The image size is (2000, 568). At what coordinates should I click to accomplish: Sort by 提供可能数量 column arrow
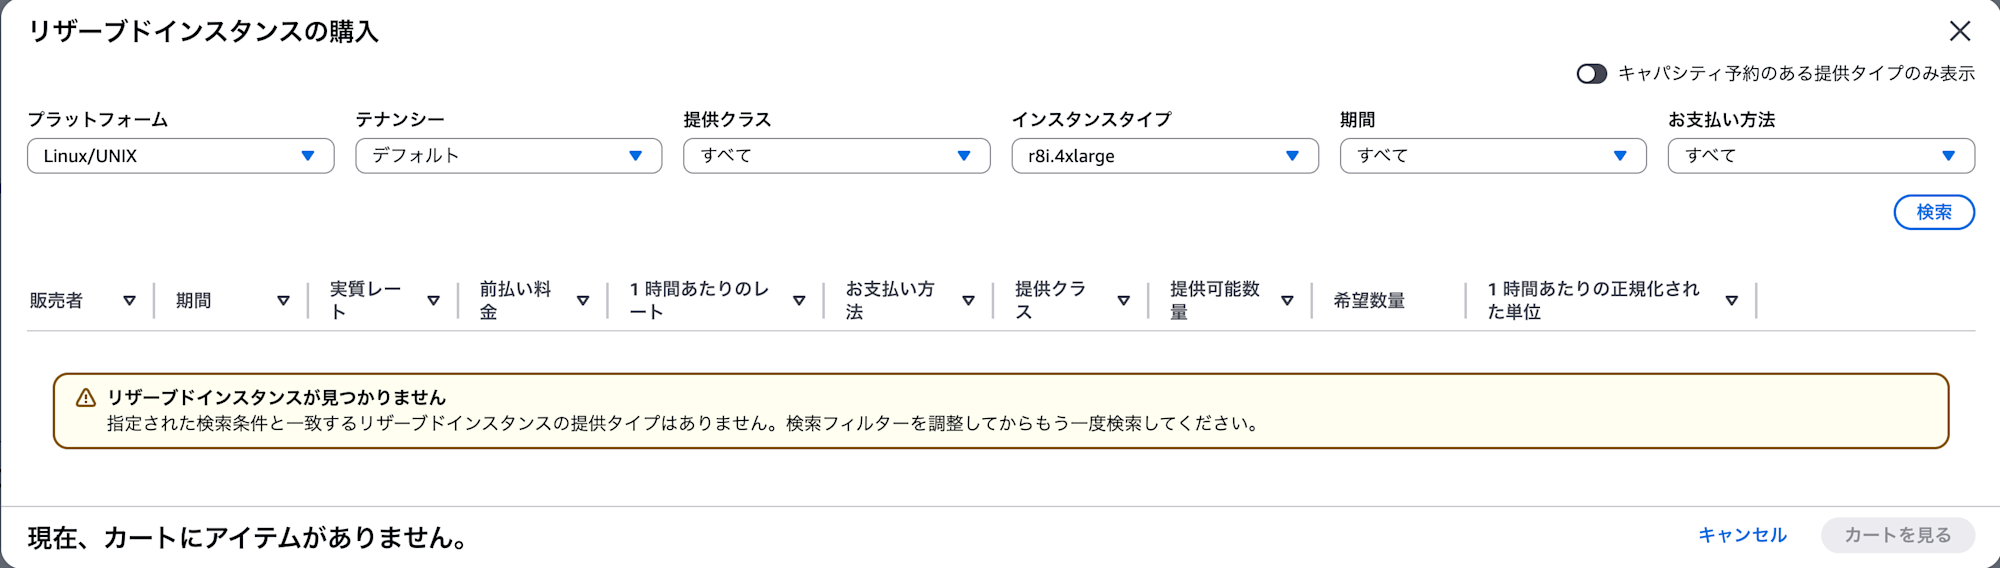(1287, 301)
